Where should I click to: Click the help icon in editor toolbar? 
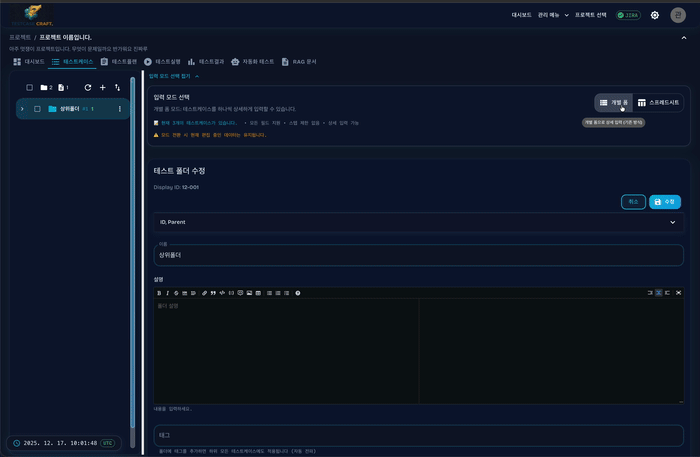pyautogui.click(x=298, y=292)
